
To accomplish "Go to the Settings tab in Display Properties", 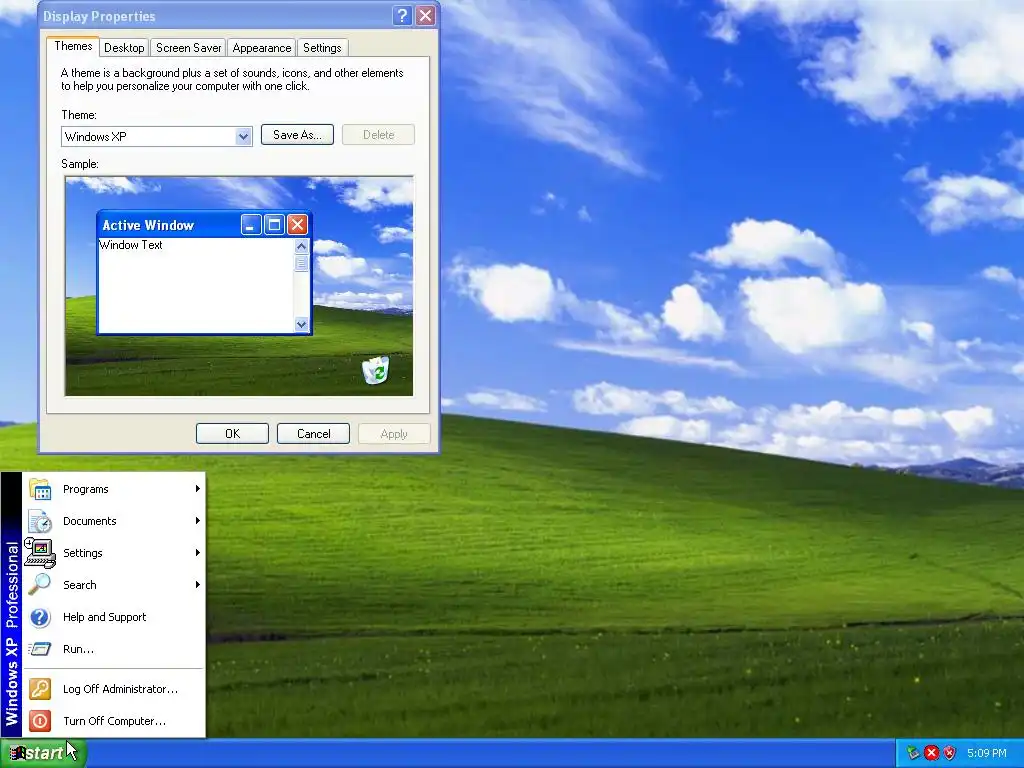I will point(322,48).
